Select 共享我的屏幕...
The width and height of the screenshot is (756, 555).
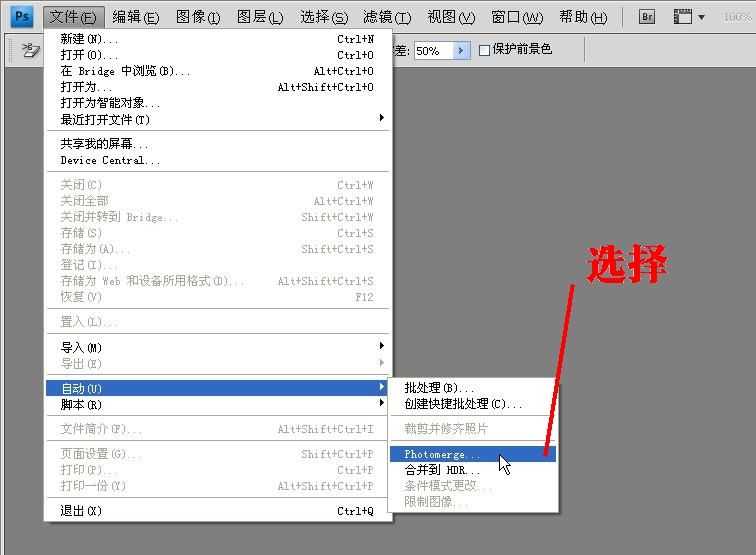pos(217,144)
